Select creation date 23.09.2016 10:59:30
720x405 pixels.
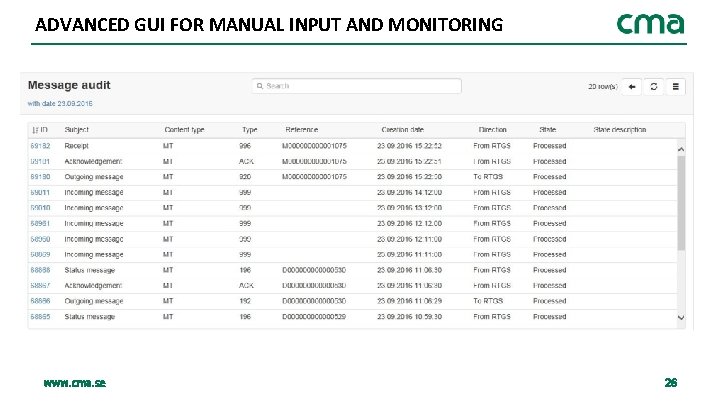410,317
